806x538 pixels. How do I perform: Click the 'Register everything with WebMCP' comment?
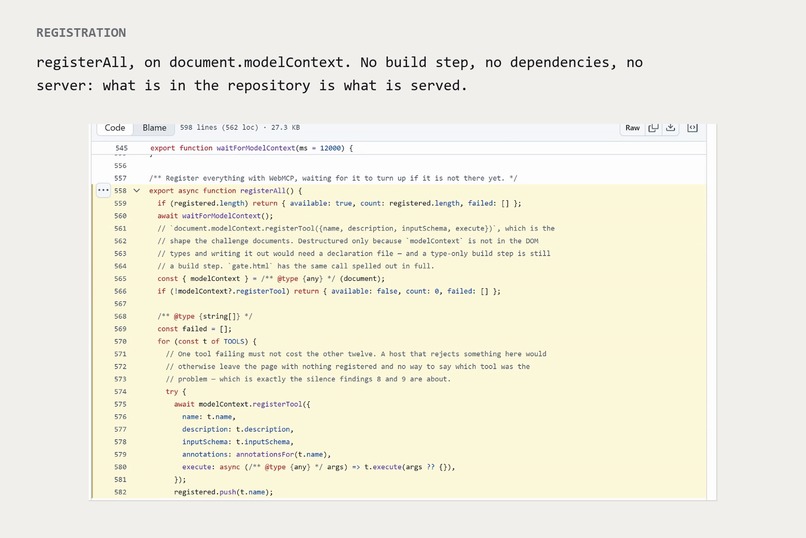click(333, 178)
